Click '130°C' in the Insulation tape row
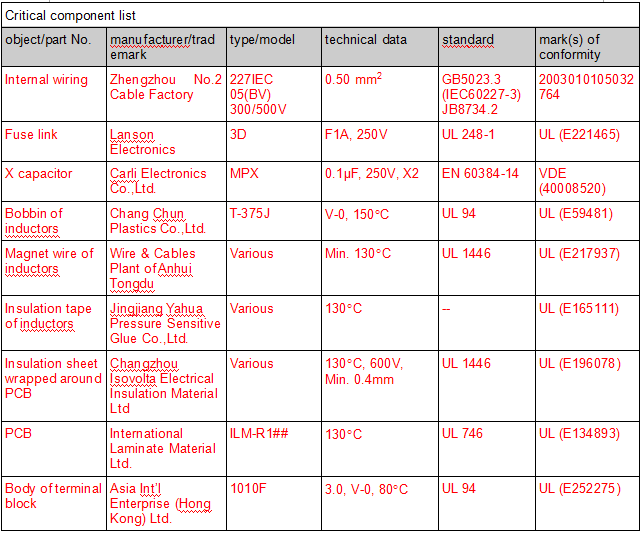 click(380, 323)
